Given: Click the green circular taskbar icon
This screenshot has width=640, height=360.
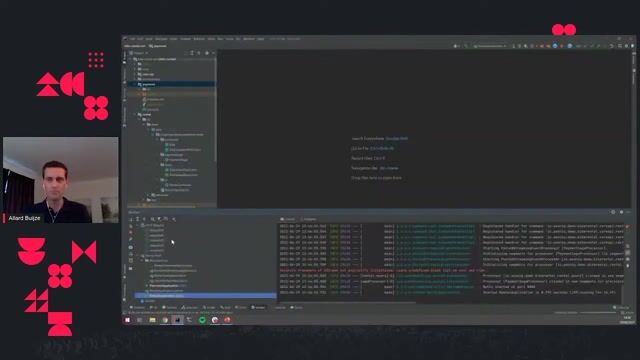Looking at the screenshot, I should click(202, 320).
